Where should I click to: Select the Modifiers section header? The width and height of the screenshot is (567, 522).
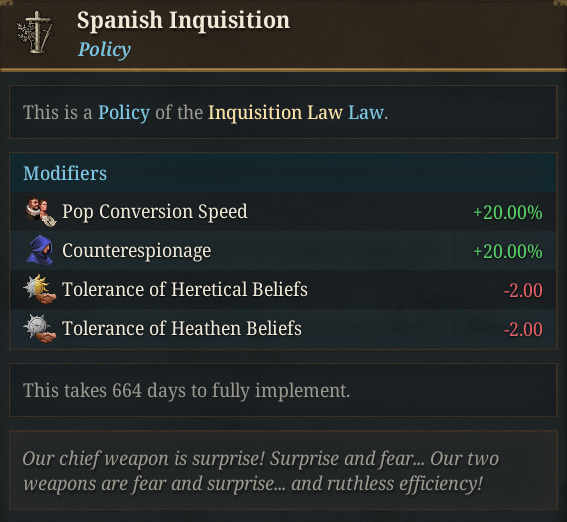(x=65, y=173)
